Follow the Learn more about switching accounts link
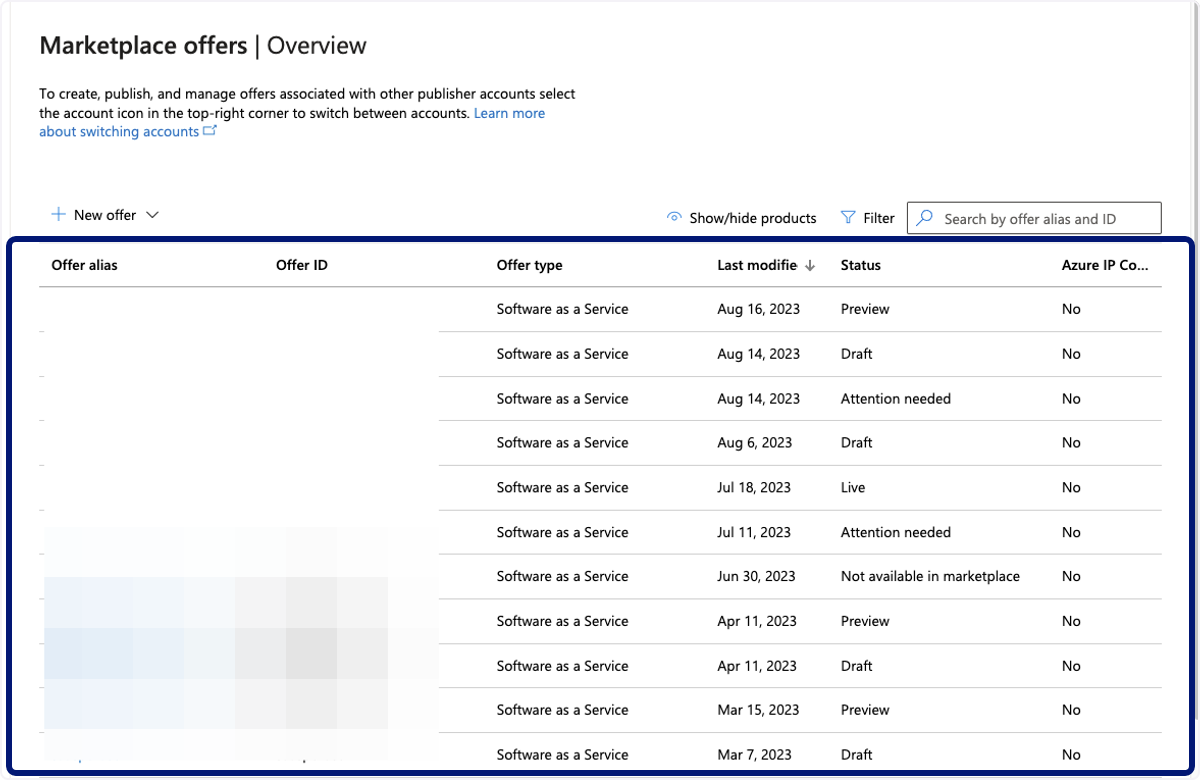This screenshot has height=780, width=1200. tap(292, 122)
